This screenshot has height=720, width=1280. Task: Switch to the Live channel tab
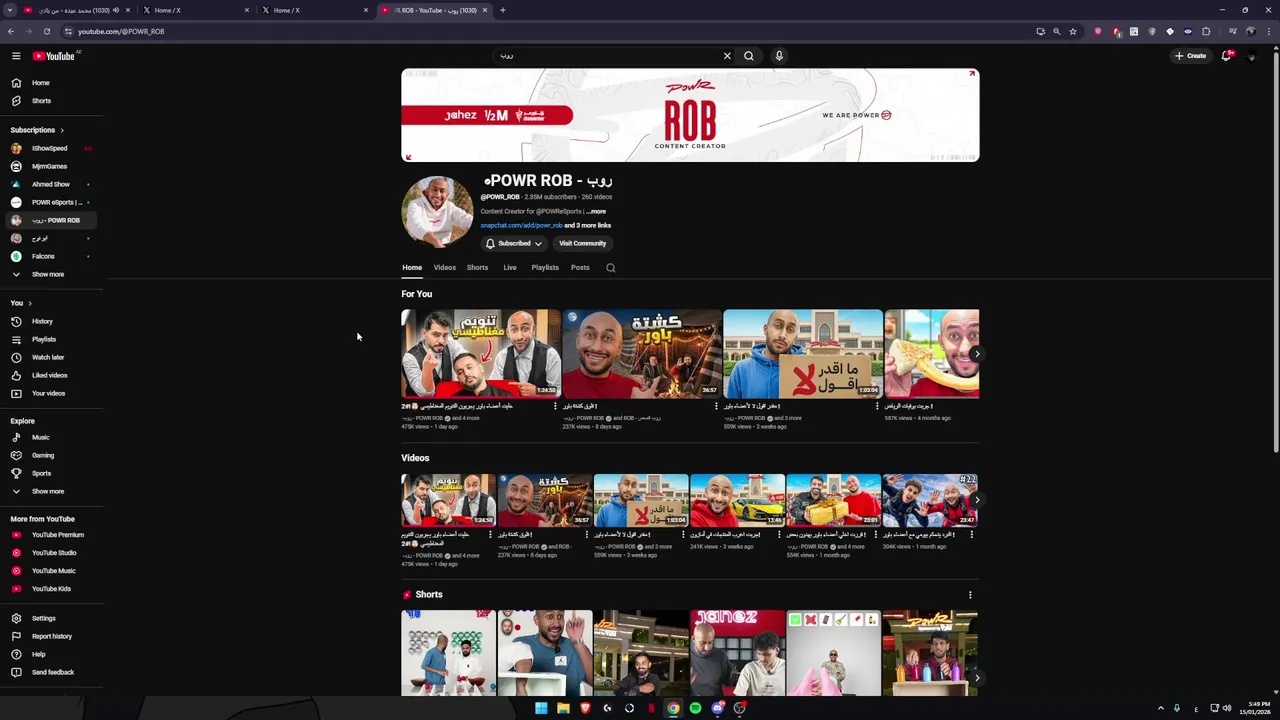(510, 268)
